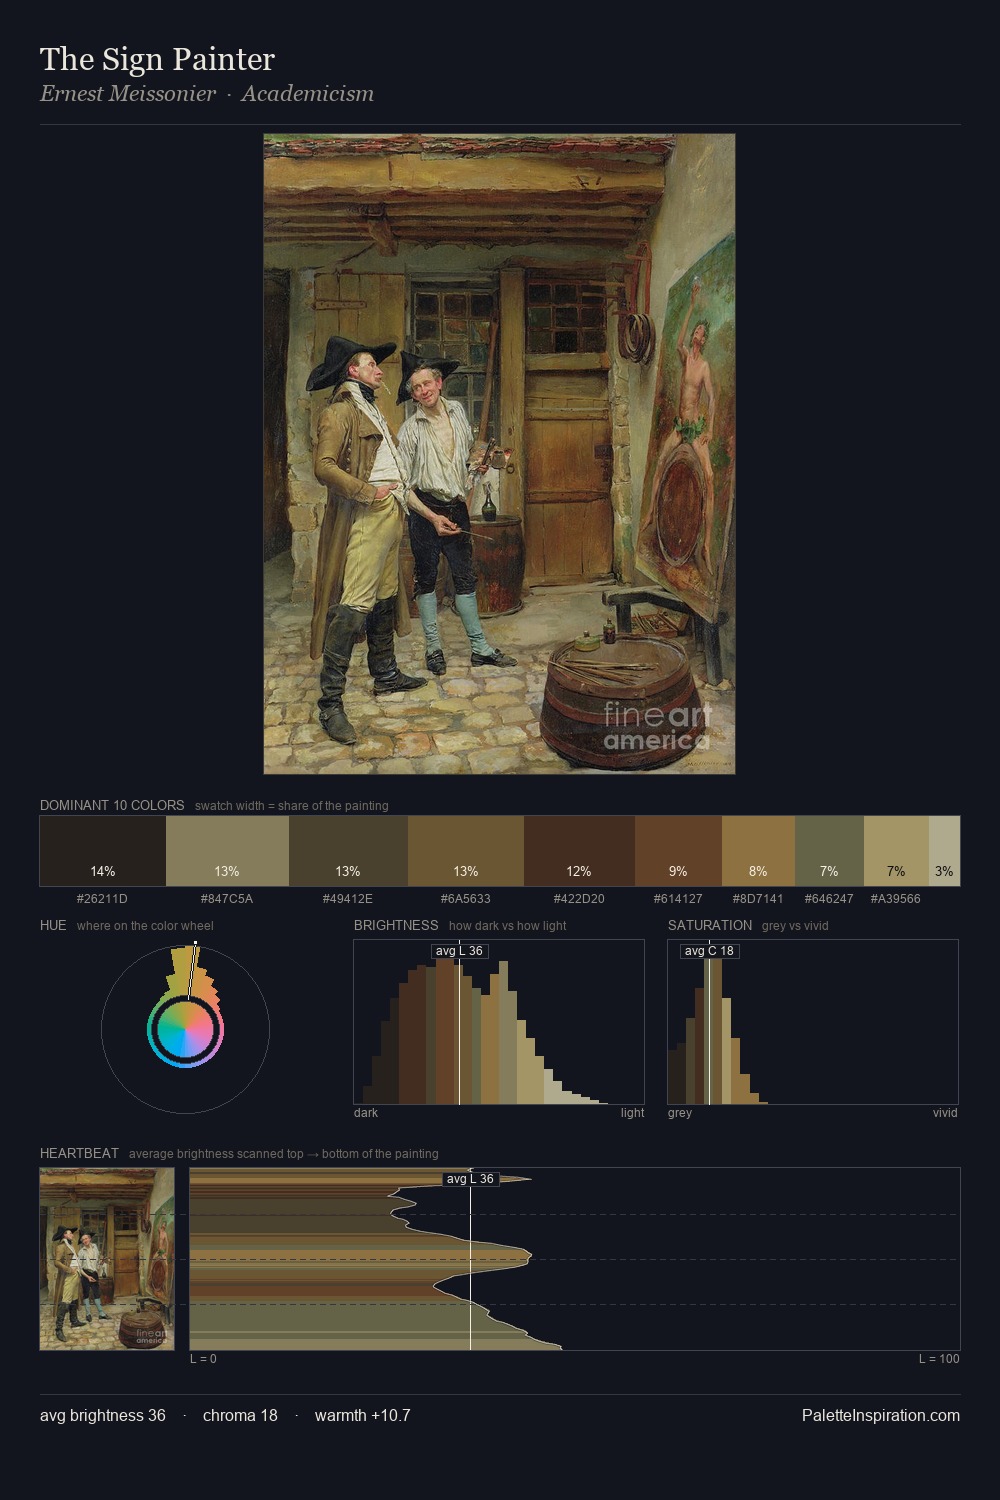The image size is (1000, 1500).
Task: Click the 'chroma 18' footer stat
Action: tap(240, 1415)
